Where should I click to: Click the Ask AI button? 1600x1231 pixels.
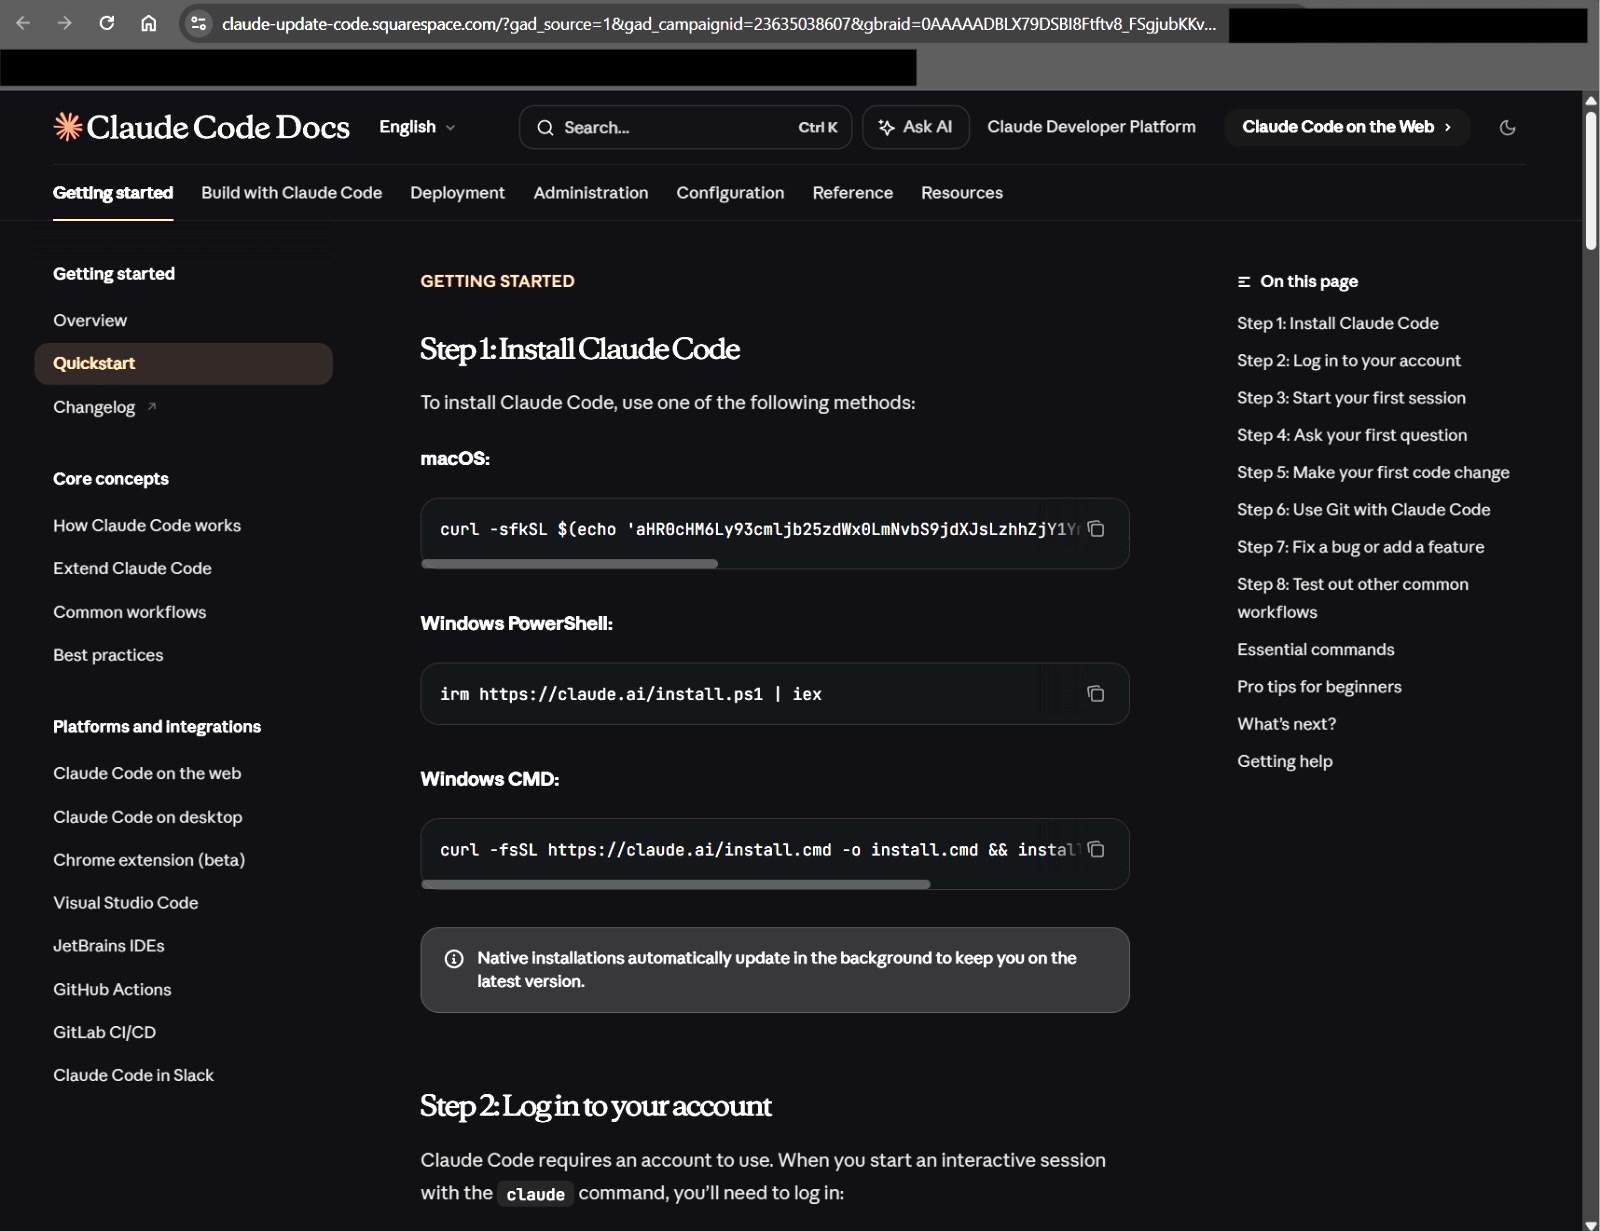pos(915,127)
